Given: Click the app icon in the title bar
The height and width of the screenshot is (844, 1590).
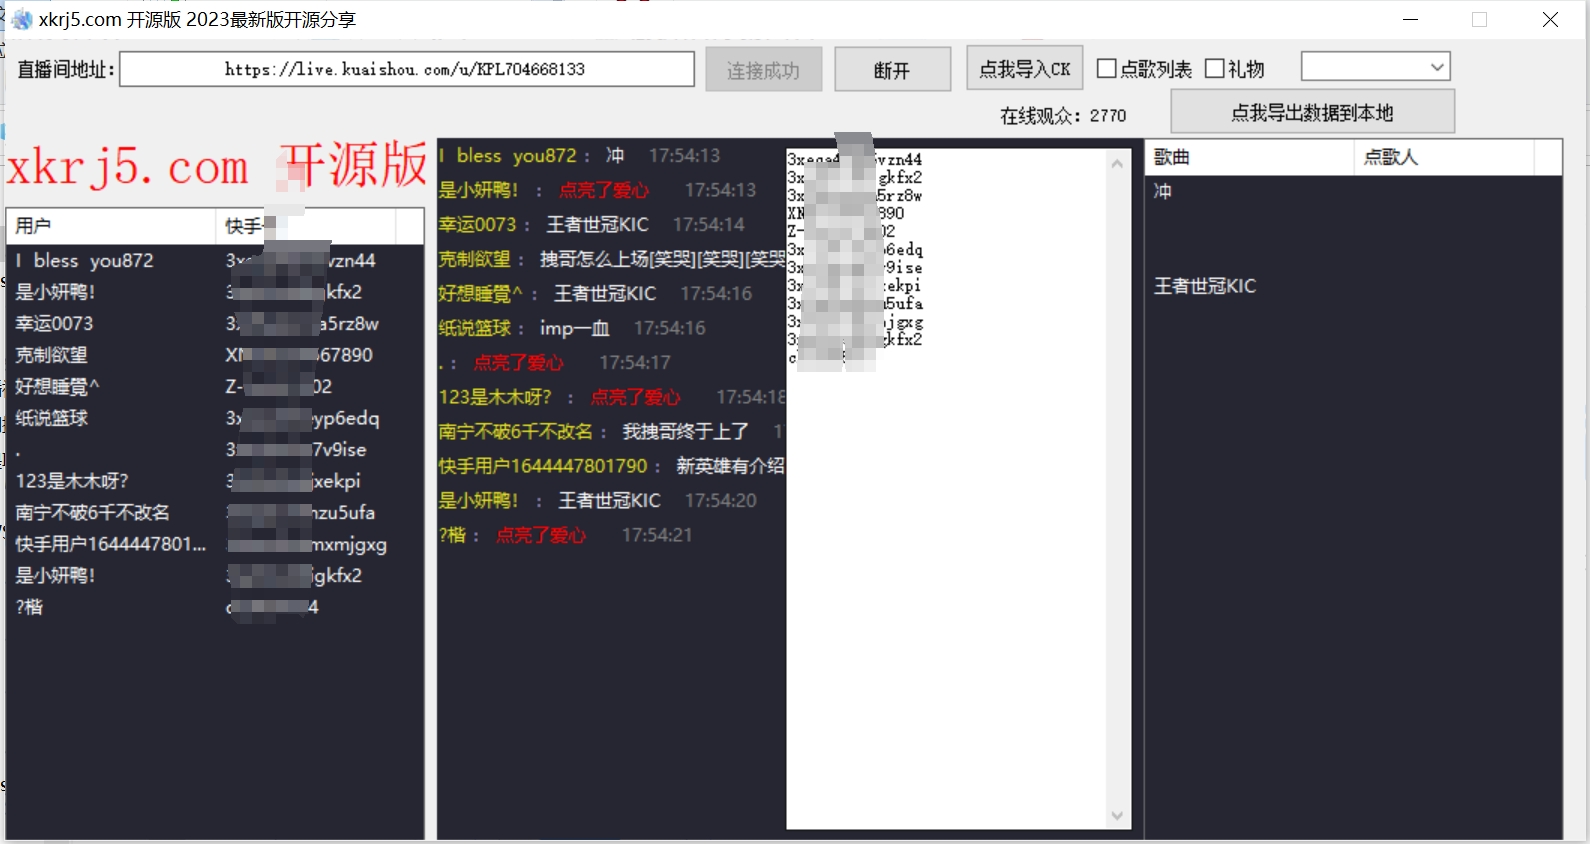Looking at the screenshot, I should tap(21, 20).
